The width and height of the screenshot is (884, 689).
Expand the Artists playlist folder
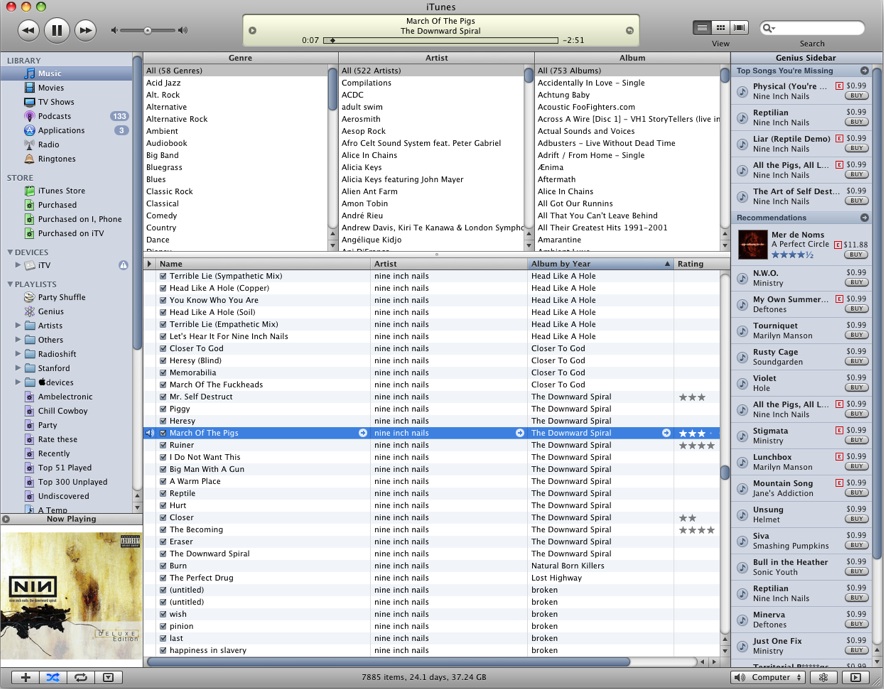[x=18, y=325]
